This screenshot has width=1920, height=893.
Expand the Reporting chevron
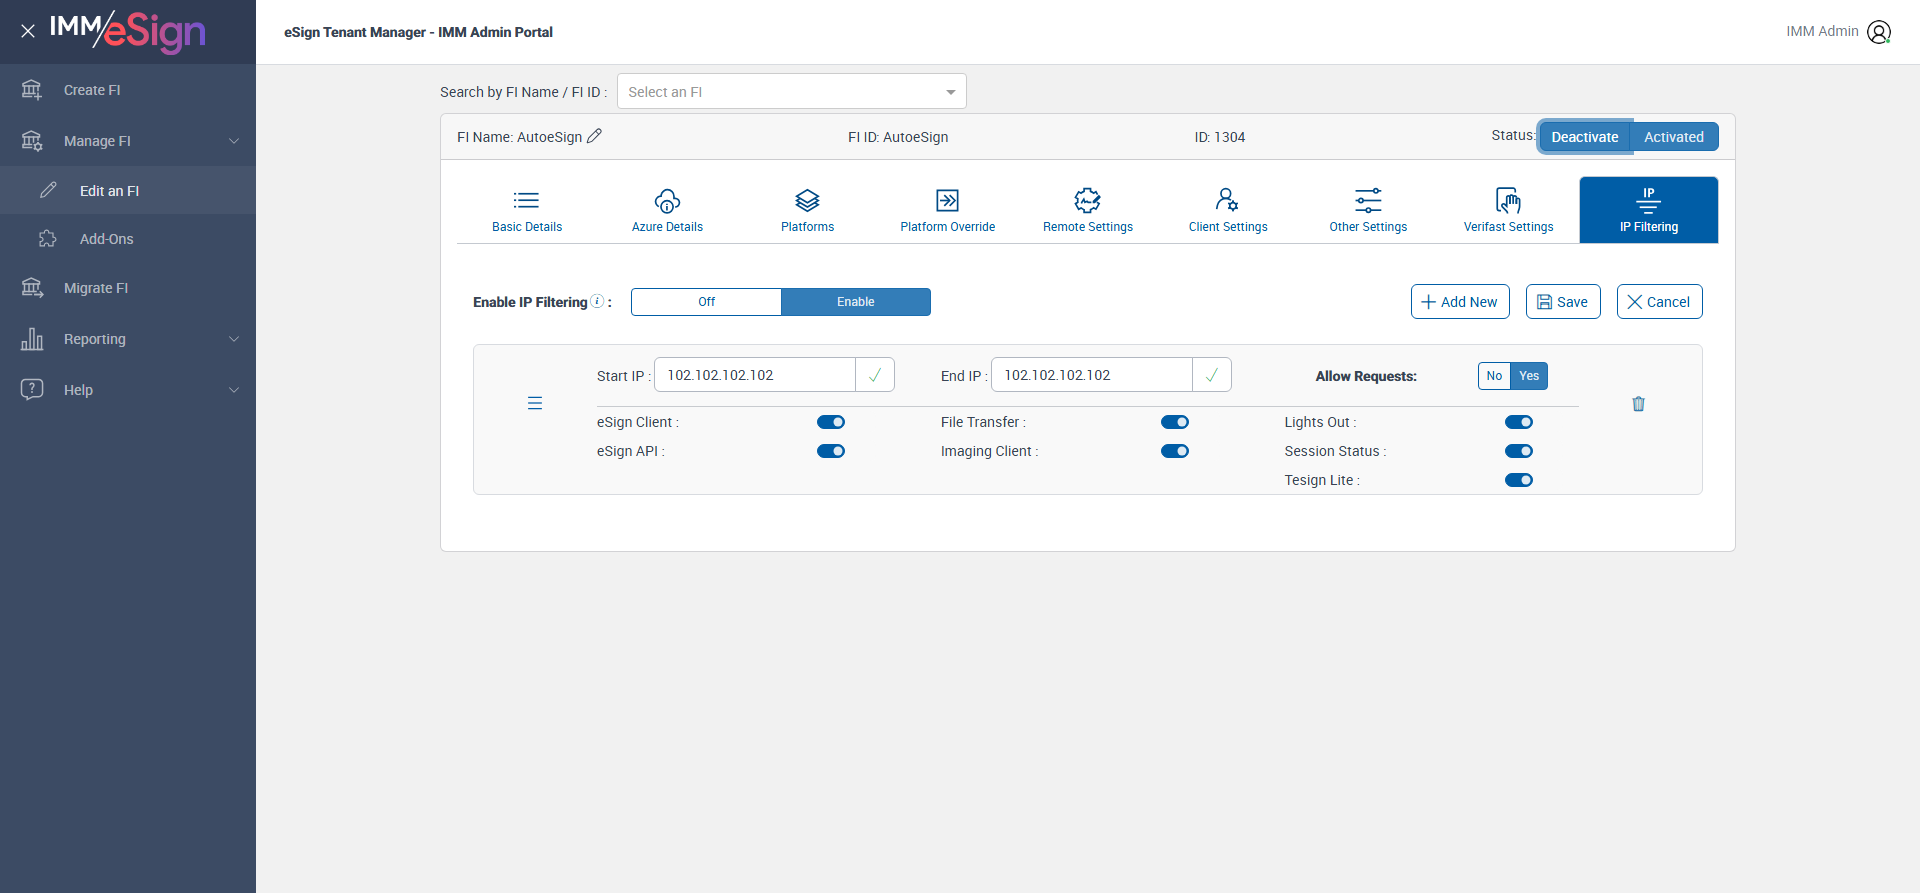coord(234,339)
